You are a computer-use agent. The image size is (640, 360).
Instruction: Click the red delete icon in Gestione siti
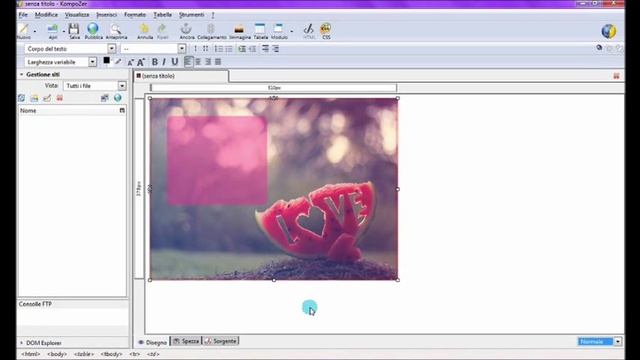click(x=60, y=98)
